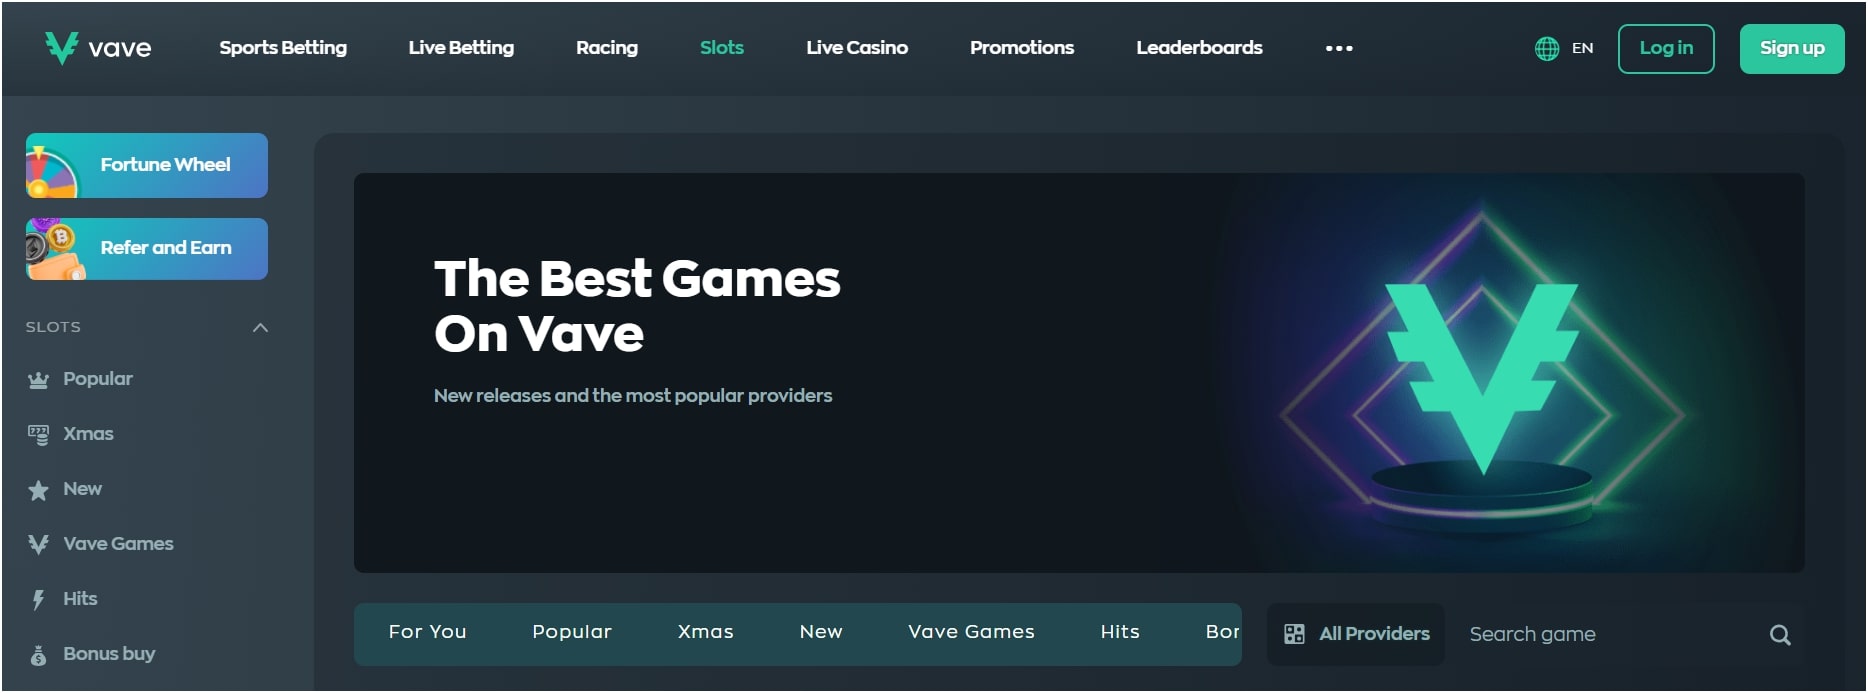Go to Sports Betting
1868x693 pixels.
coord(283,47)
